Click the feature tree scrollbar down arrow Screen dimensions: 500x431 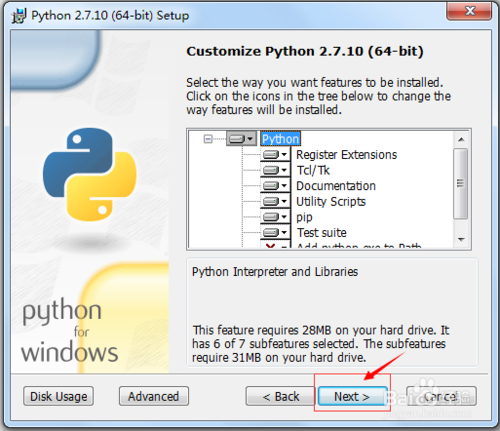pyautogui.click(x=461, y=240)
